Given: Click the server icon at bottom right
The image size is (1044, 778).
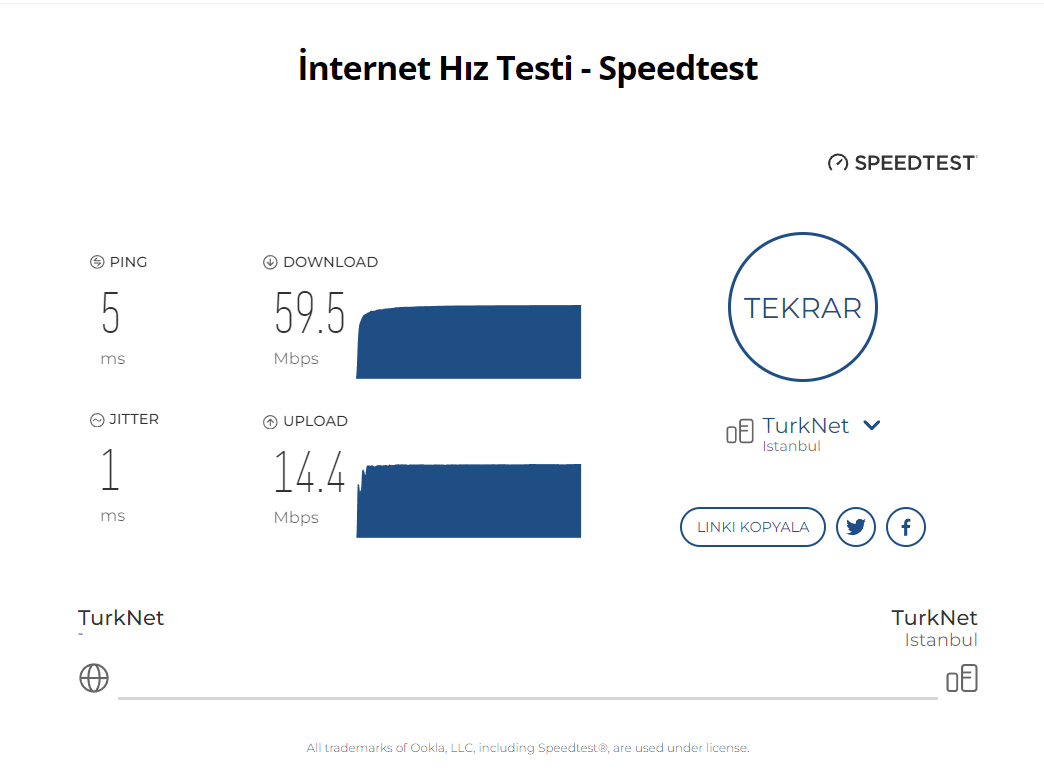Looking at the screenshot, I should point(962,678).
